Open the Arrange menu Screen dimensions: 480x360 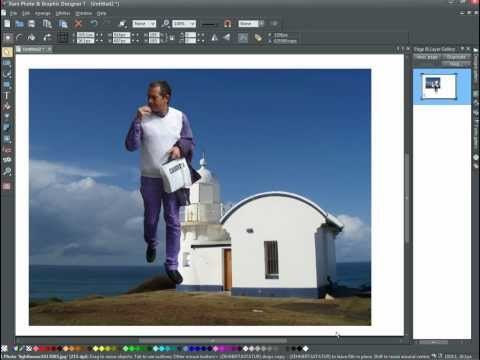43,14
